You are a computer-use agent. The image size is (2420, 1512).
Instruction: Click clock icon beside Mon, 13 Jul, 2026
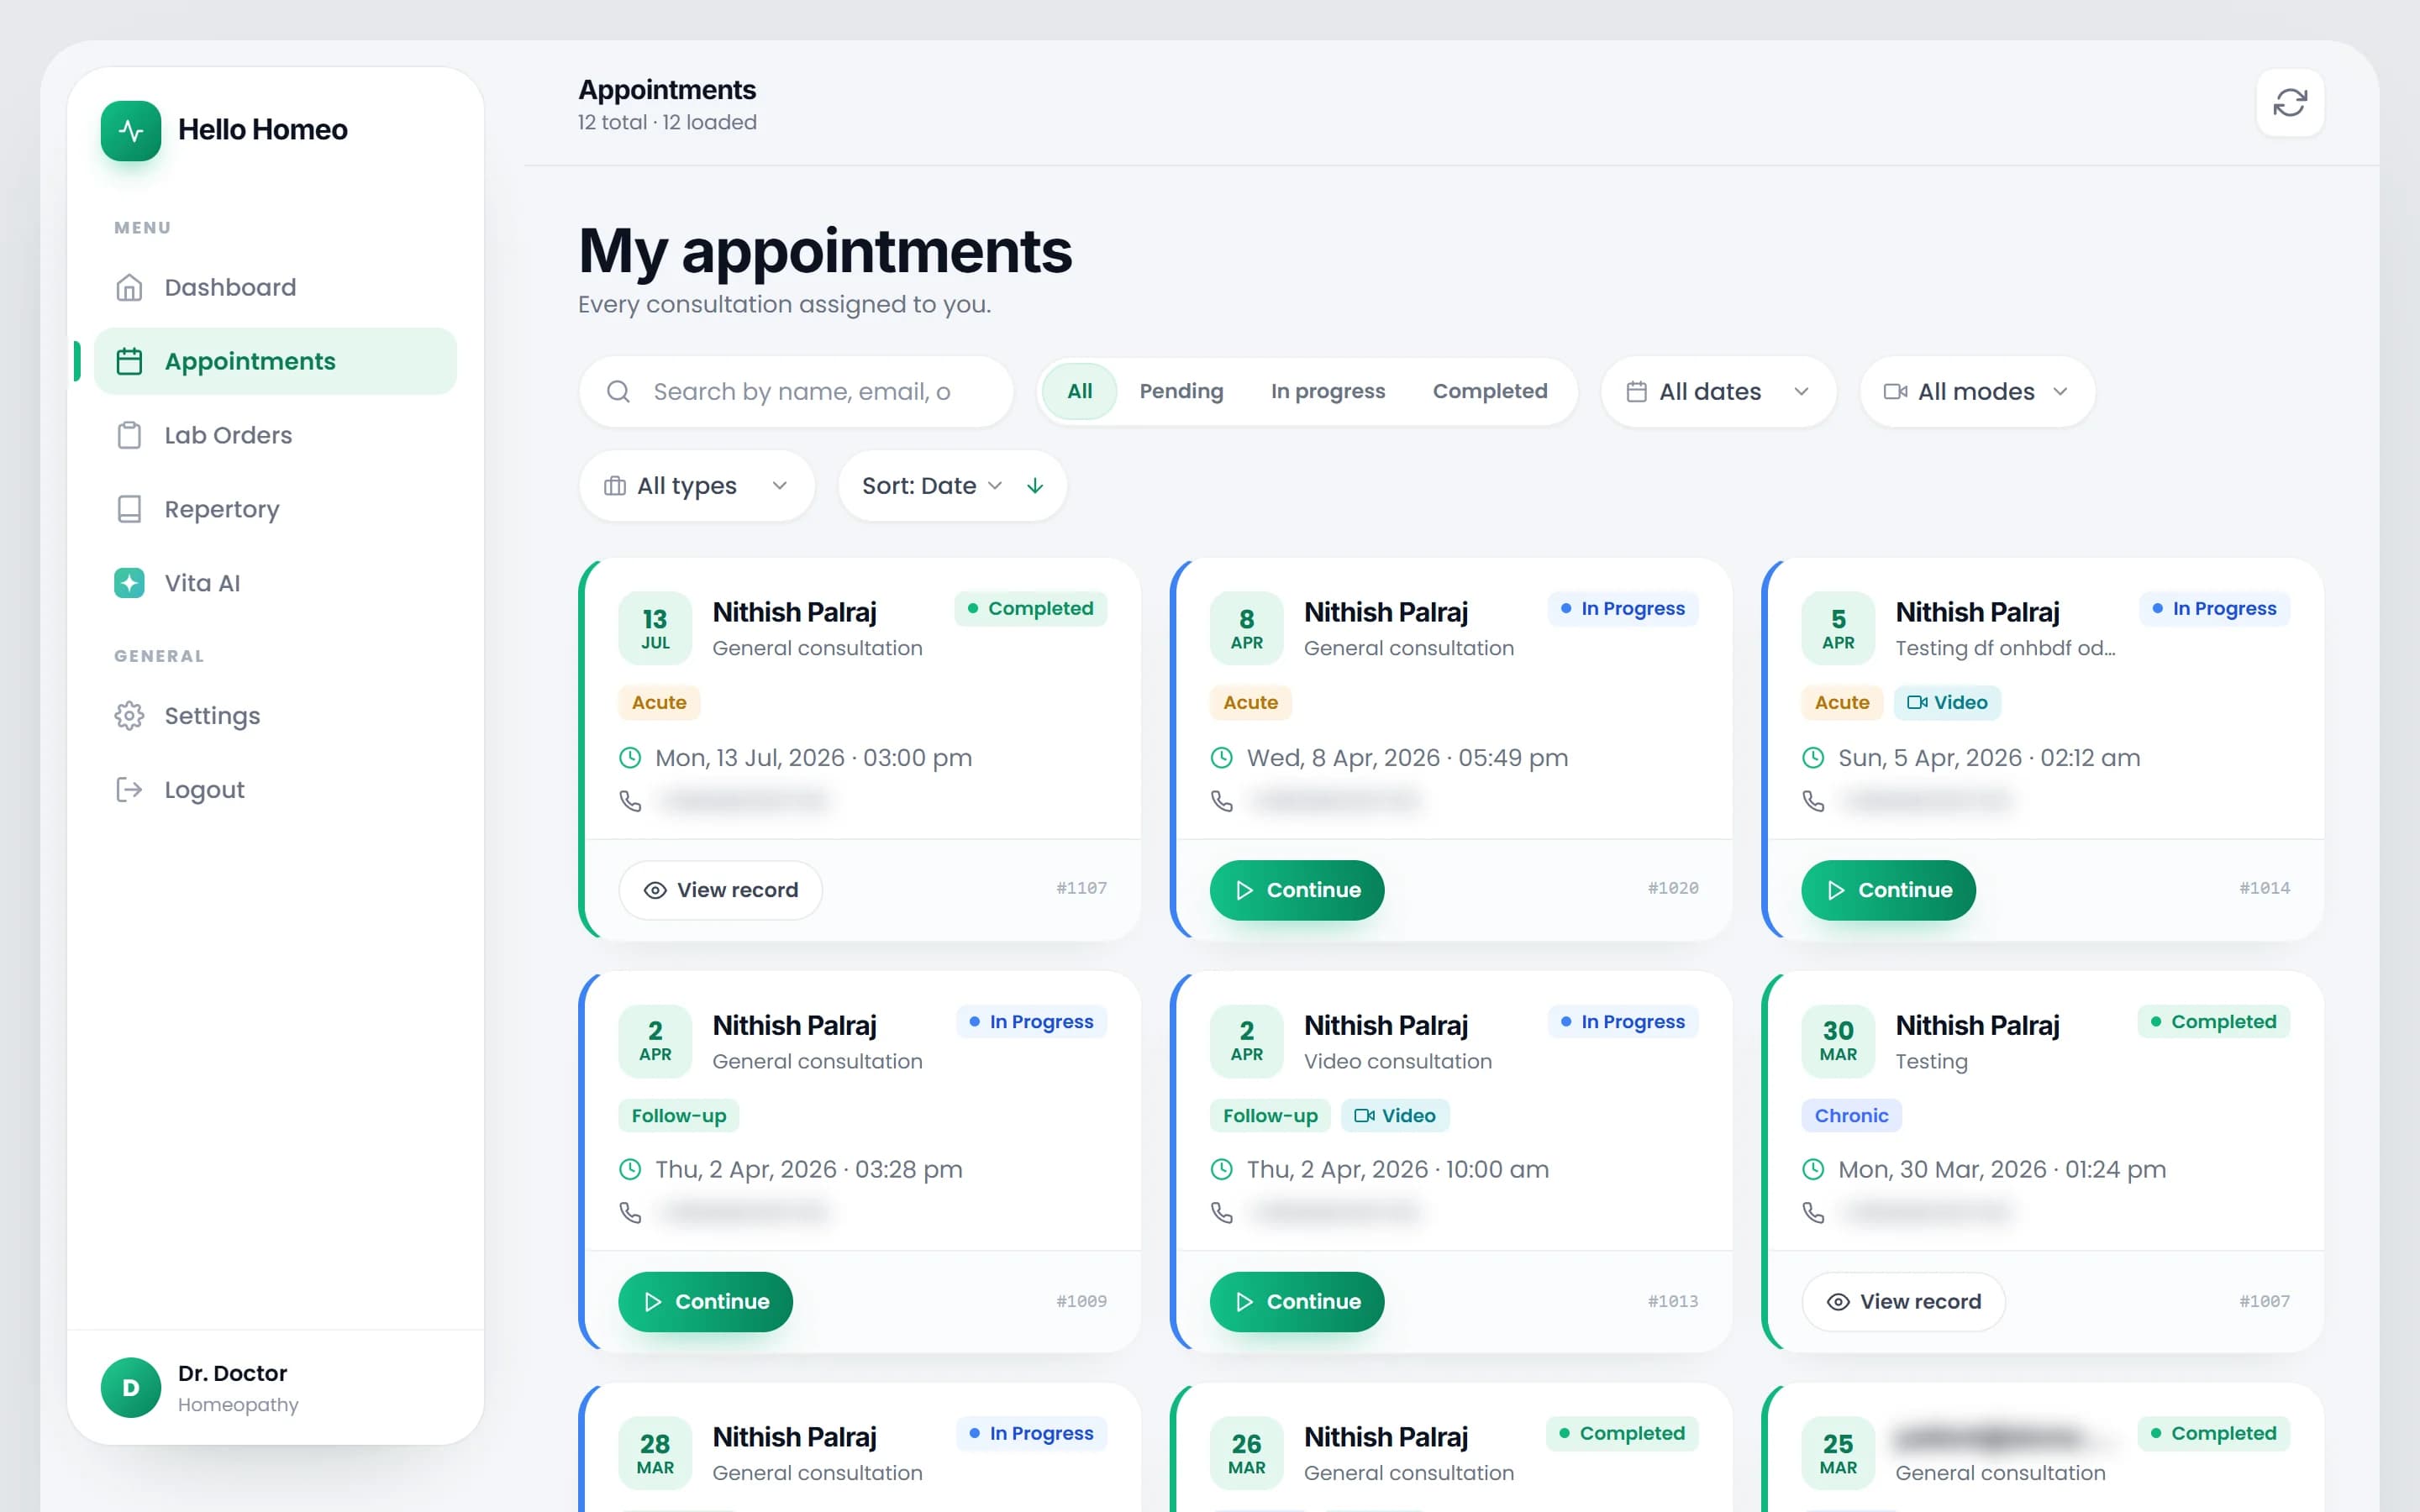pyautogui.click(x=630, y=758)
